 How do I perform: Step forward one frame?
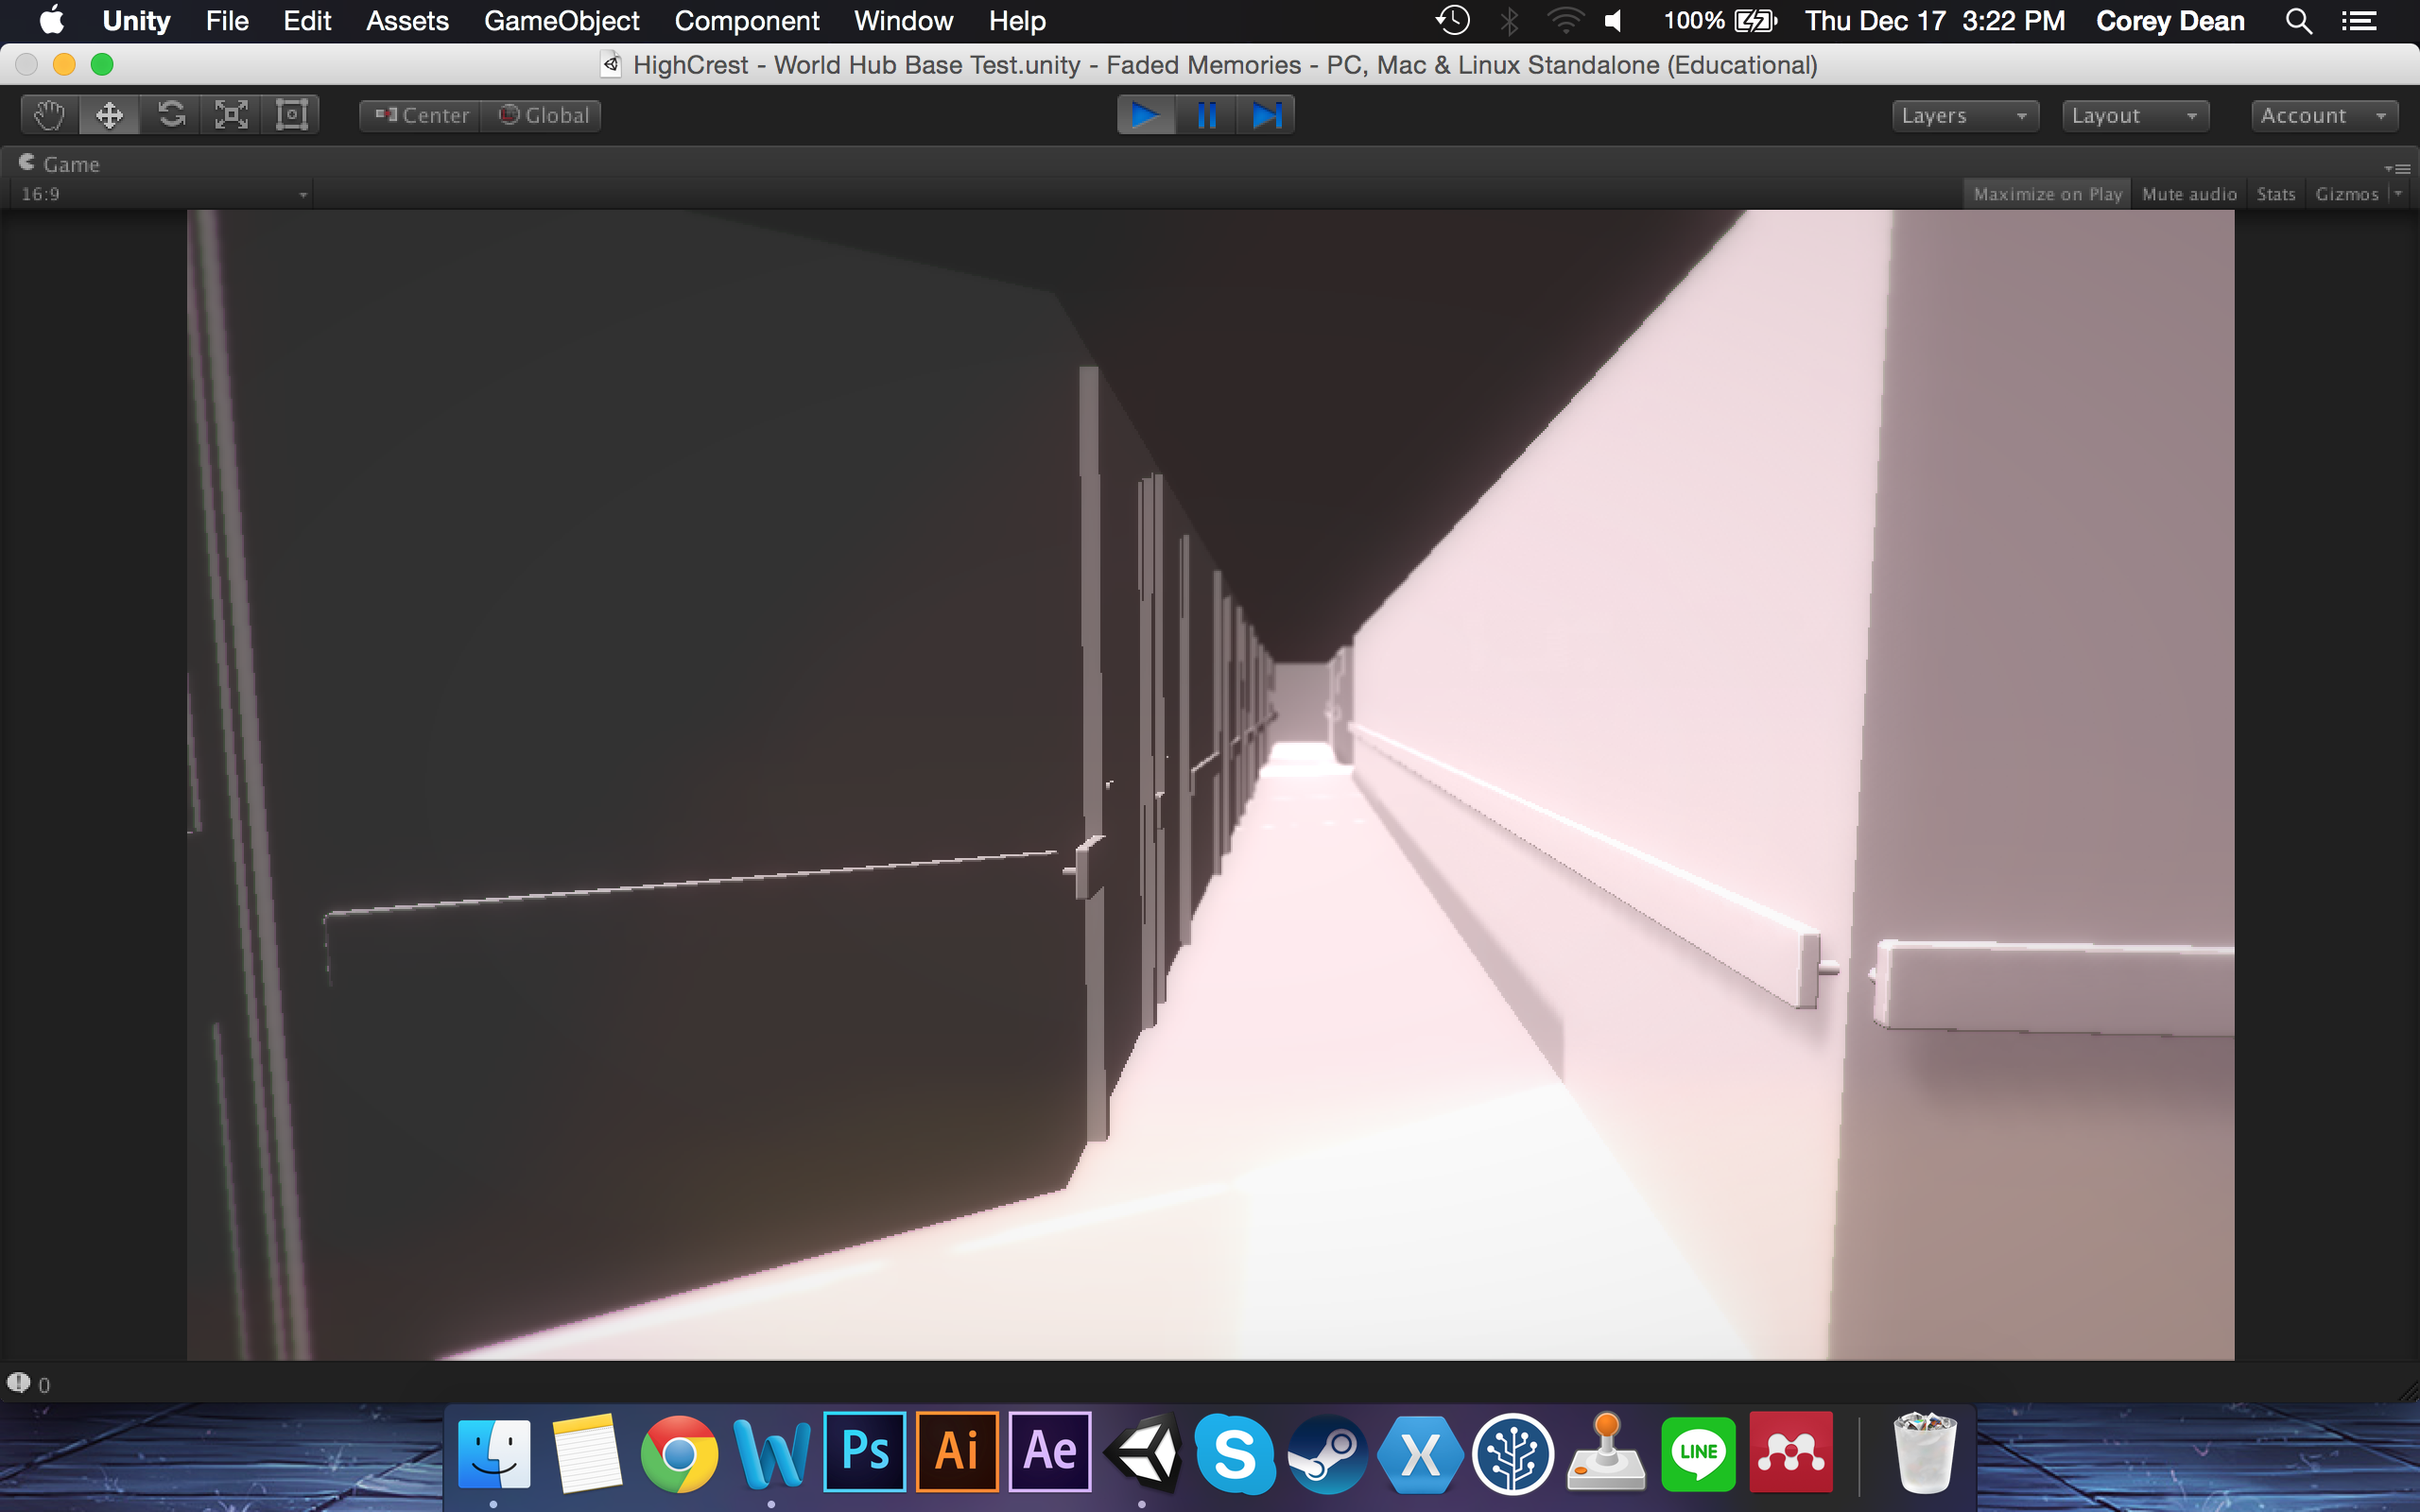[1266, 115]
